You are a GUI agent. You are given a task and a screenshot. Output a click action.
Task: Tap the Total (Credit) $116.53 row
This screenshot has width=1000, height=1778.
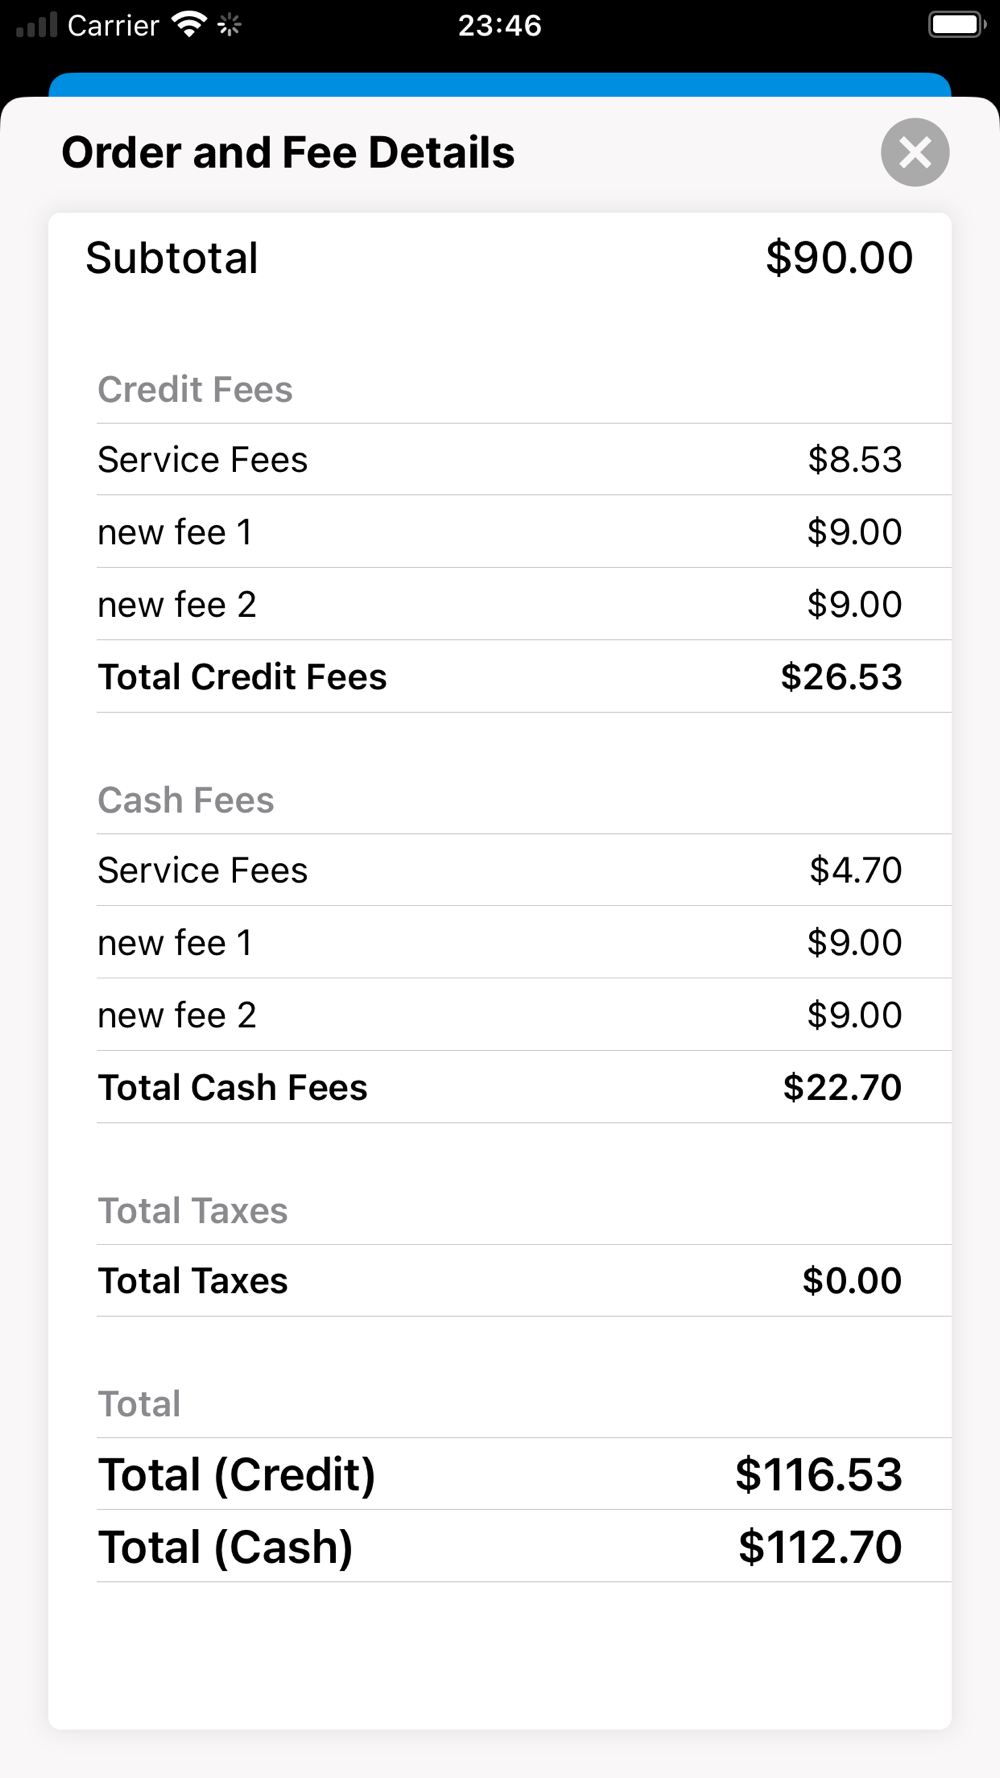tap(524, 1475)
